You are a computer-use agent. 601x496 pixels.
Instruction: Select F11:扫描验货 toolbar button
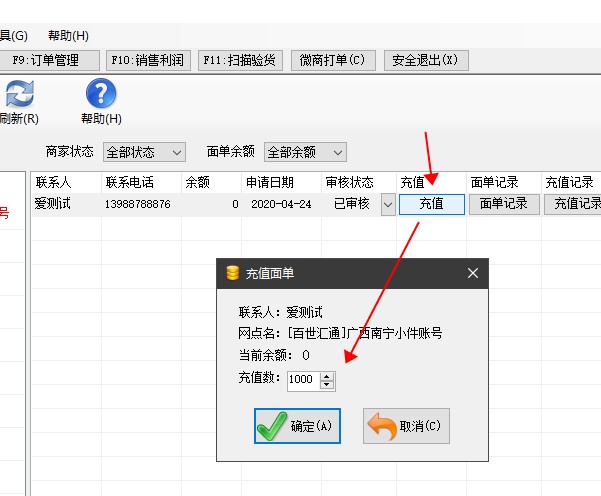pyautogui.click(x=241, y=60)
